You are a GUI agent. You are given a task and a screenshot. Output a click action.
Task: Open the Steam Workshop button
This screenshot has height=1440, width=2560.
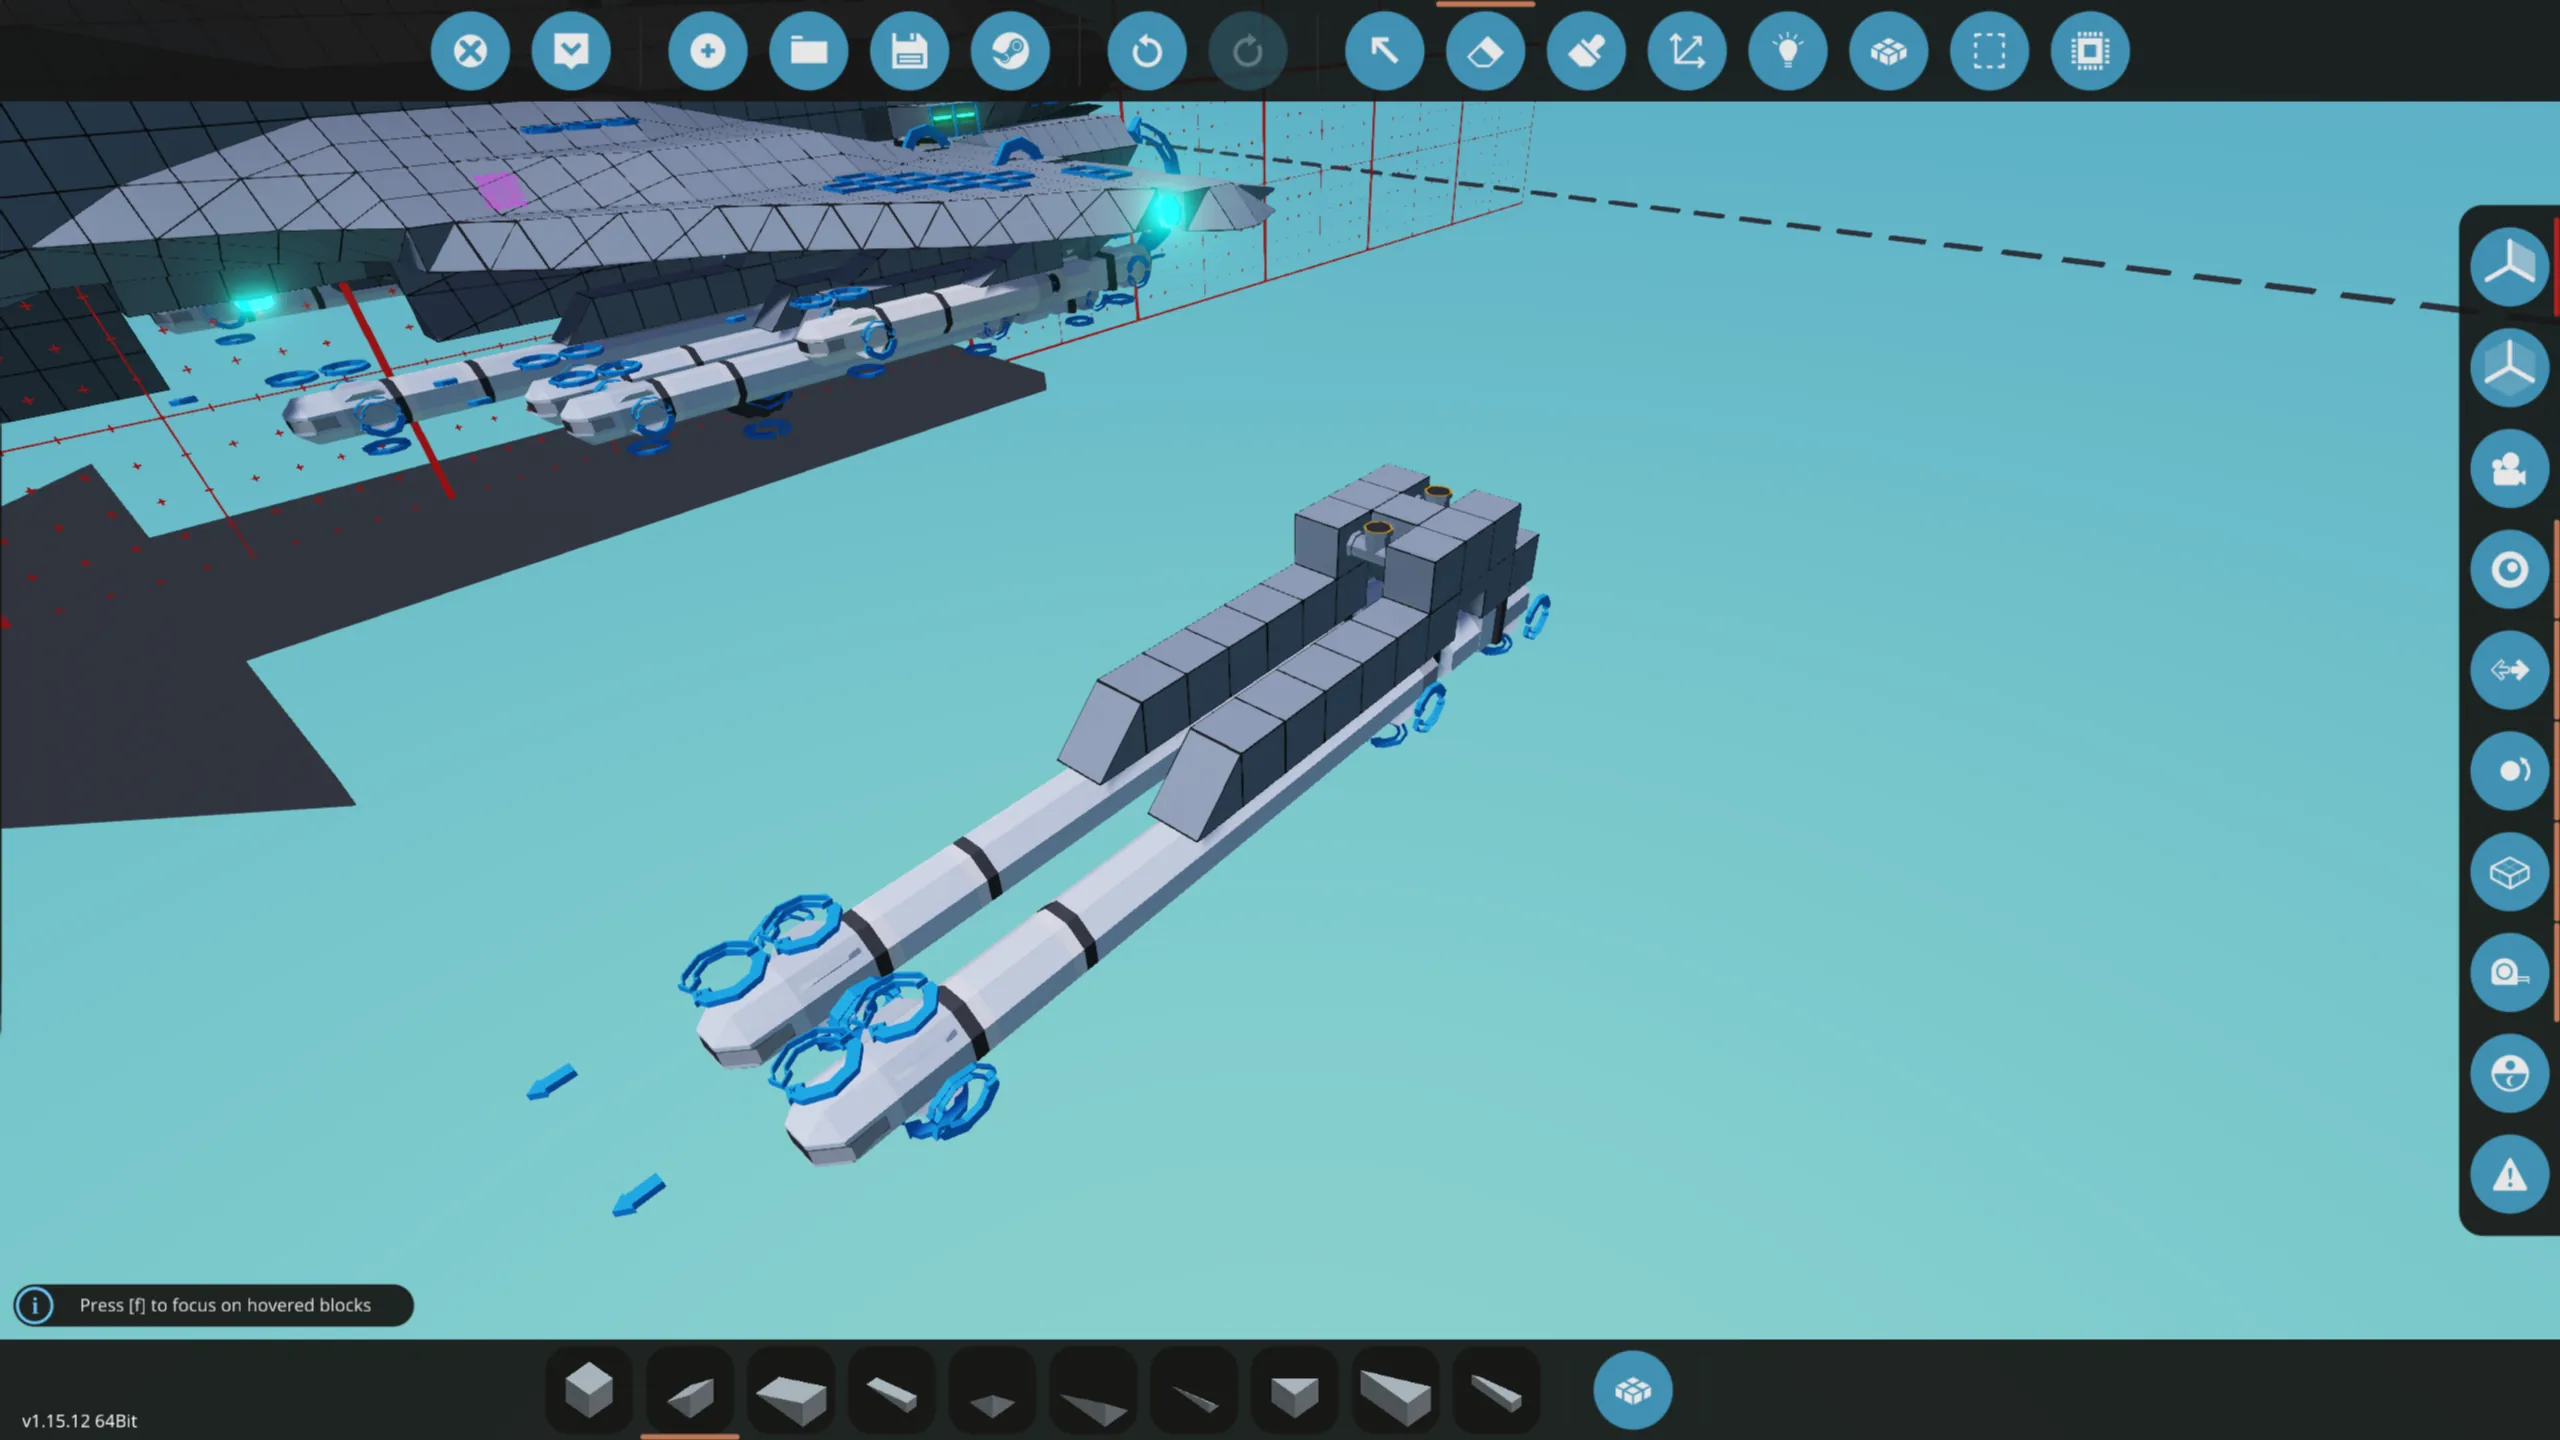tap(1010, 51)
